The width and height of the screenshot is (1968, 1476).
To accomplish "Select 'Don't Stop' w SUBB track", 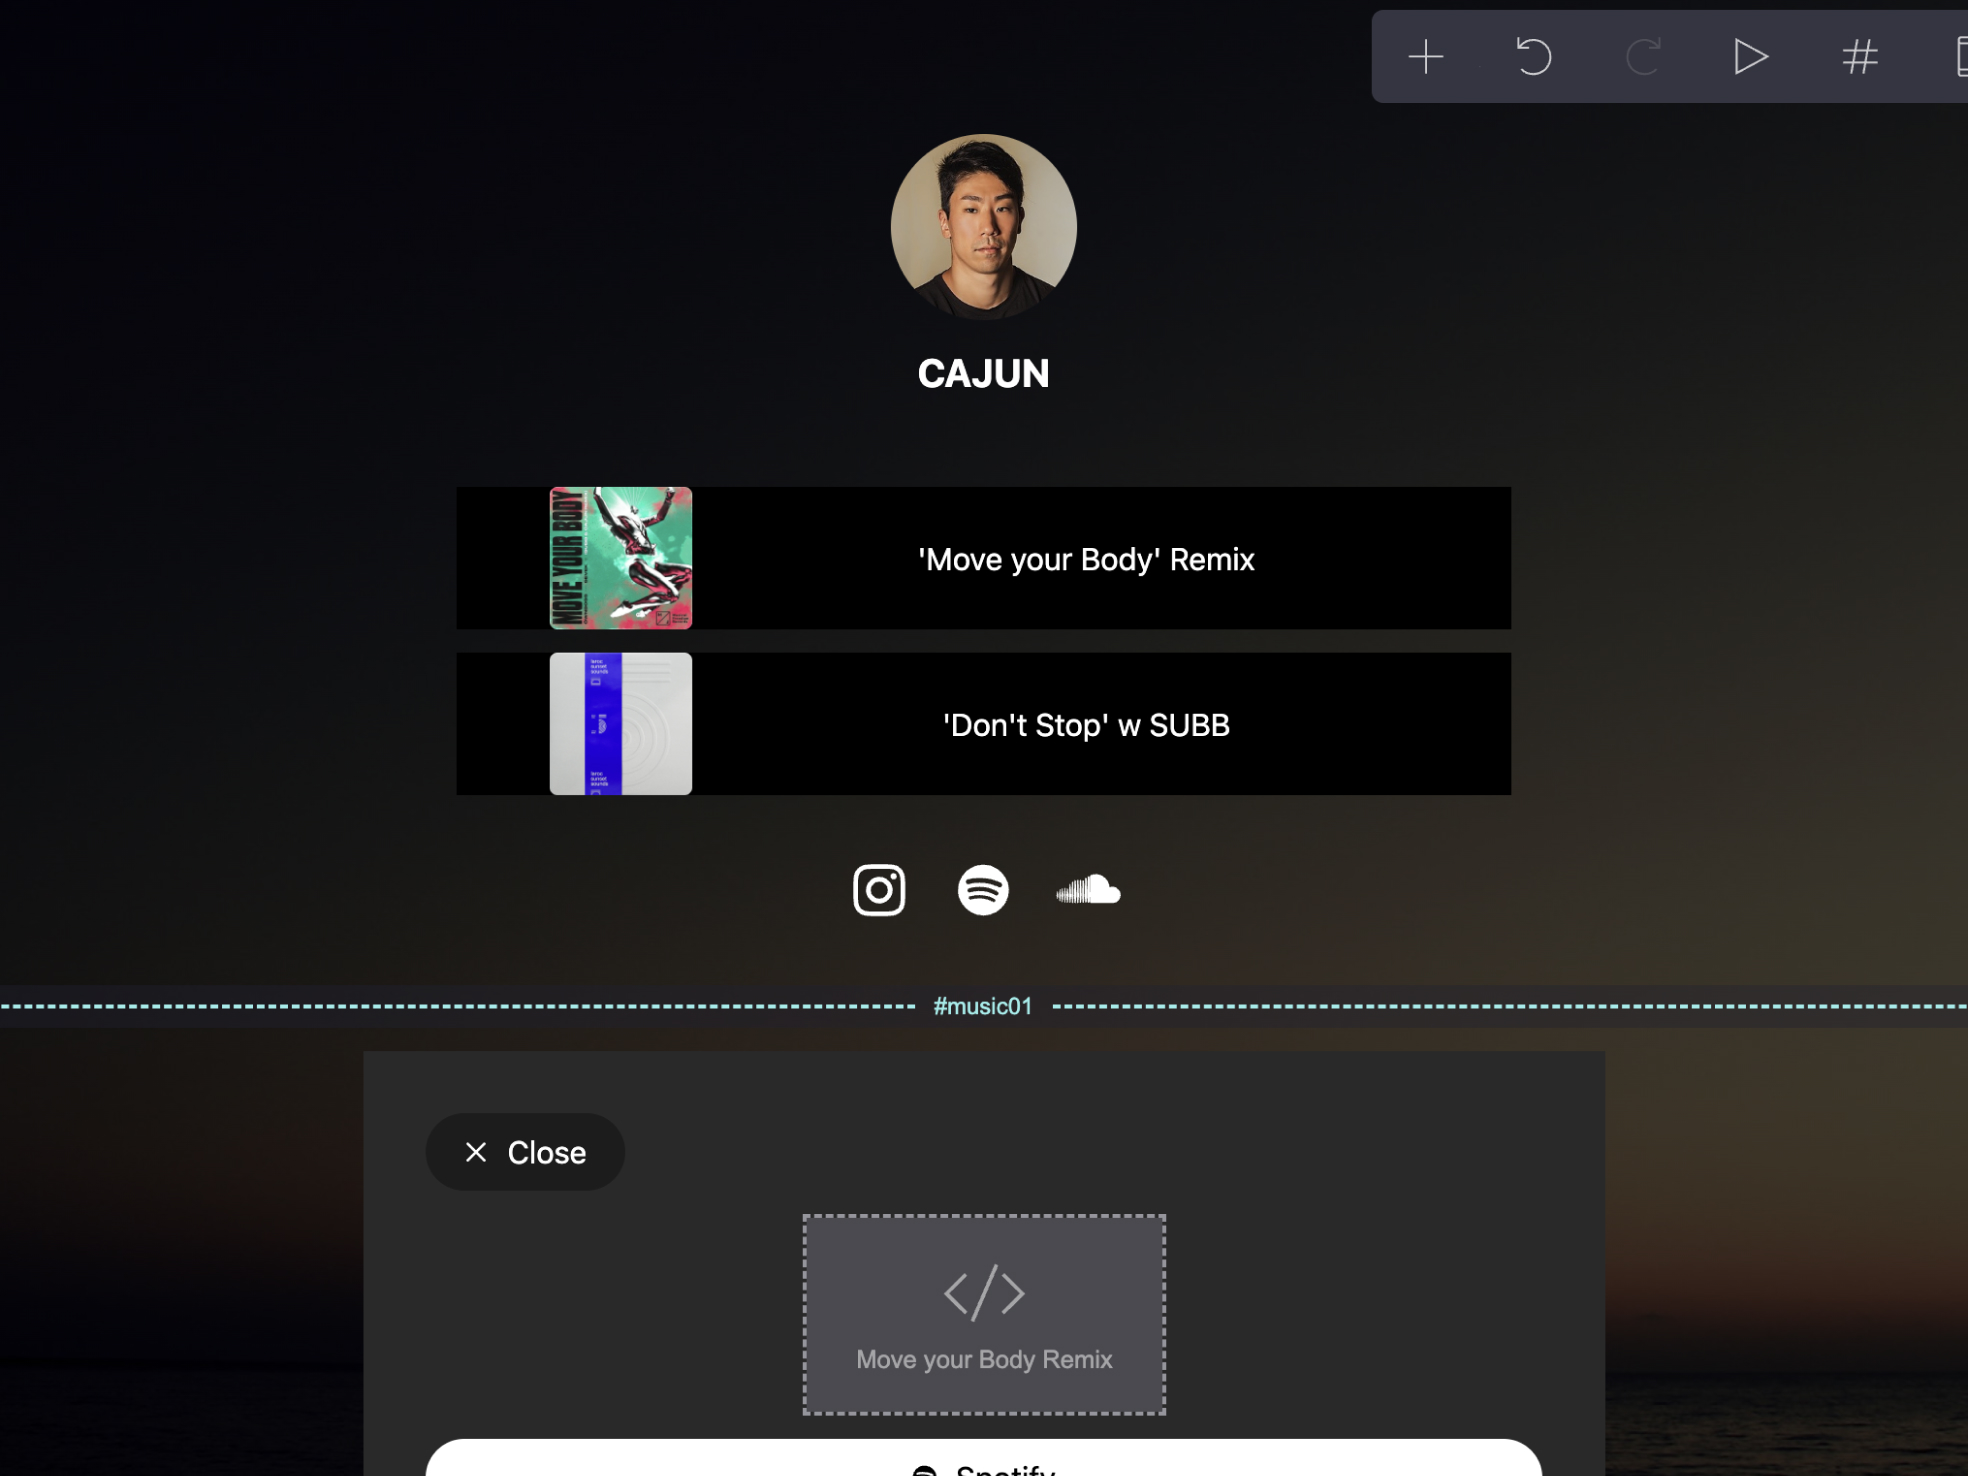I will [x=984, y=724].
